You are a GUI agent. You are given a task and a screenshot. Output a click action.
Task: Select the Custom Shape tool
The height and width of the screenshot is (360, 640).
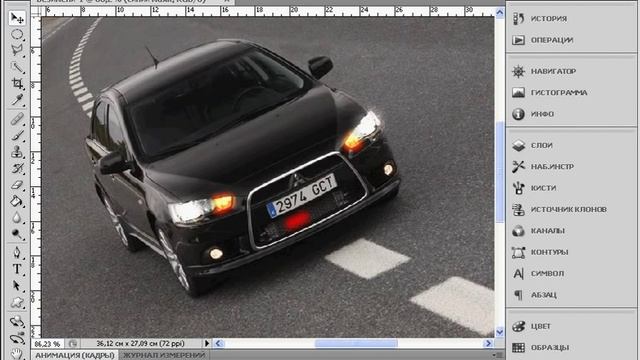(17, 302)
